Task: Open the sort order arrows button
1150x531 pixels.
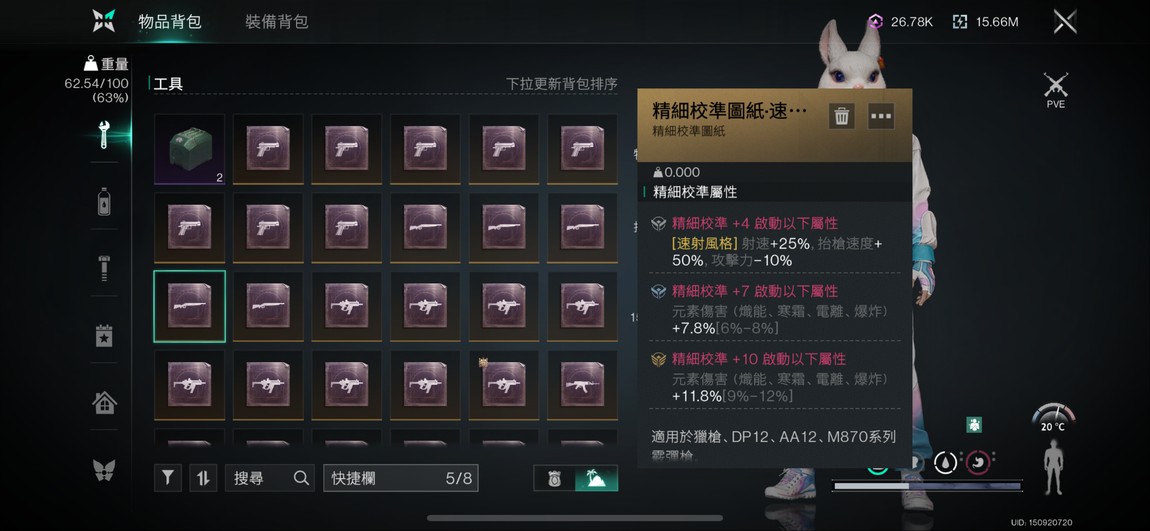Action: (x=203, y=478)
